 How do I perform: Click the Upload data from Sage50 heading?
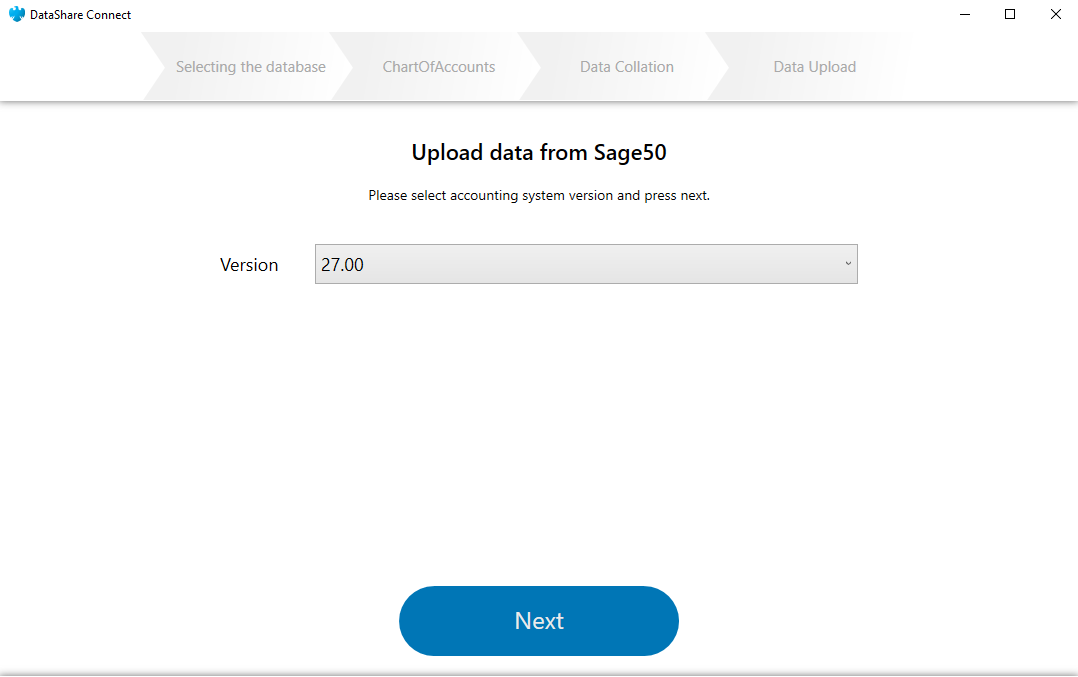[x=538, y=152]
